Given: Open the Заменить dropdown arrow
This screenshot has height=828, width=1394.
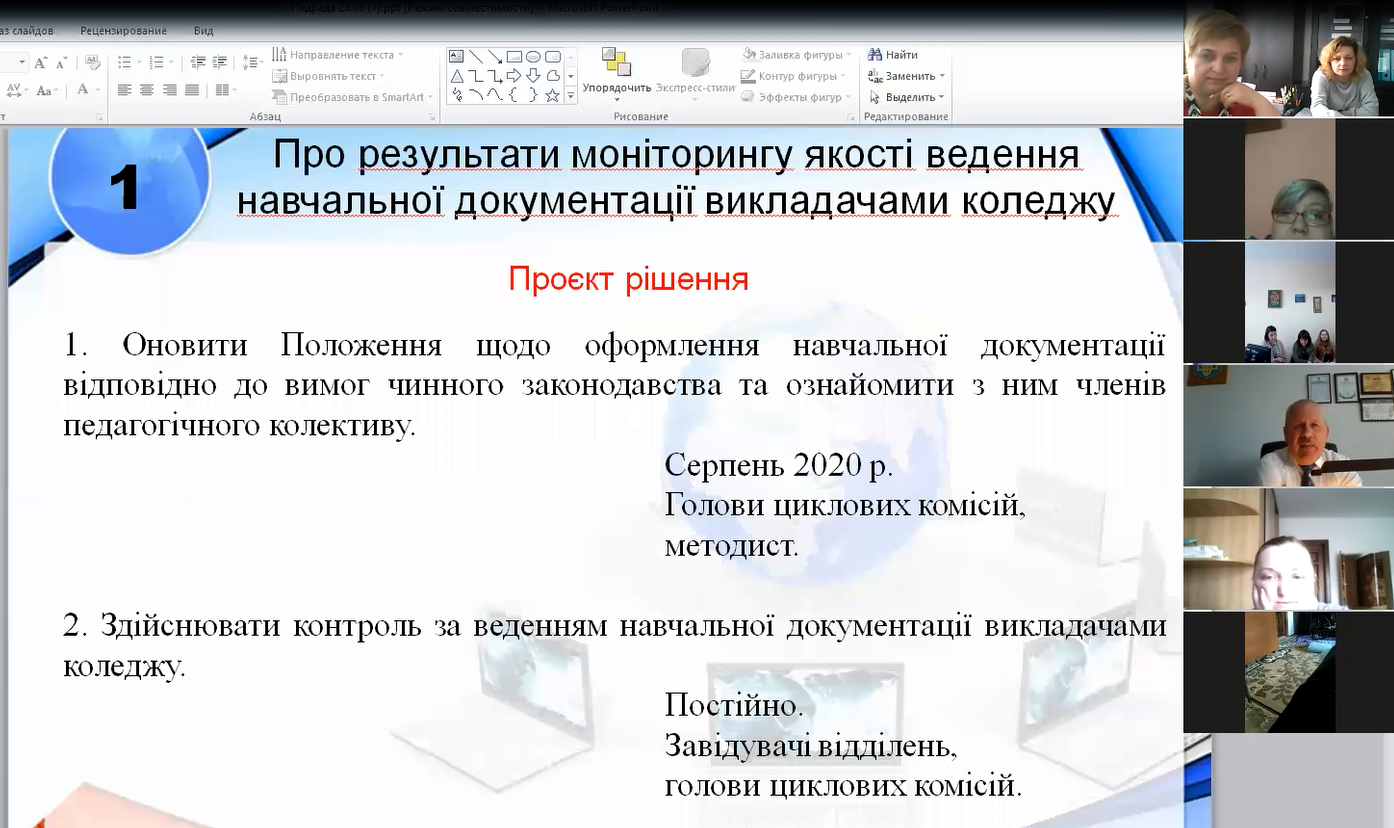Looking at the screenshot, I should point(942,76).
